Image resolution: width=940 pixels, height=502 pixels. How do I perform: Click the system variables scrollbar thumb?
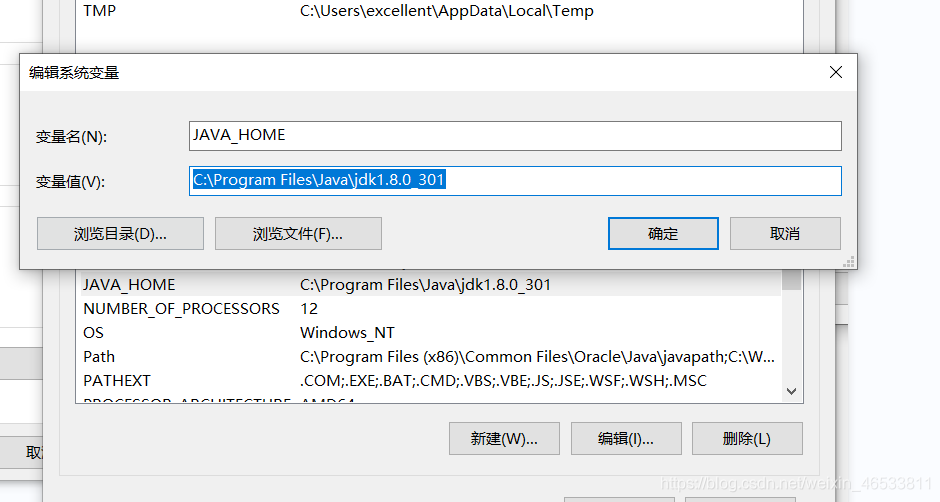click(x=791, y=279)
